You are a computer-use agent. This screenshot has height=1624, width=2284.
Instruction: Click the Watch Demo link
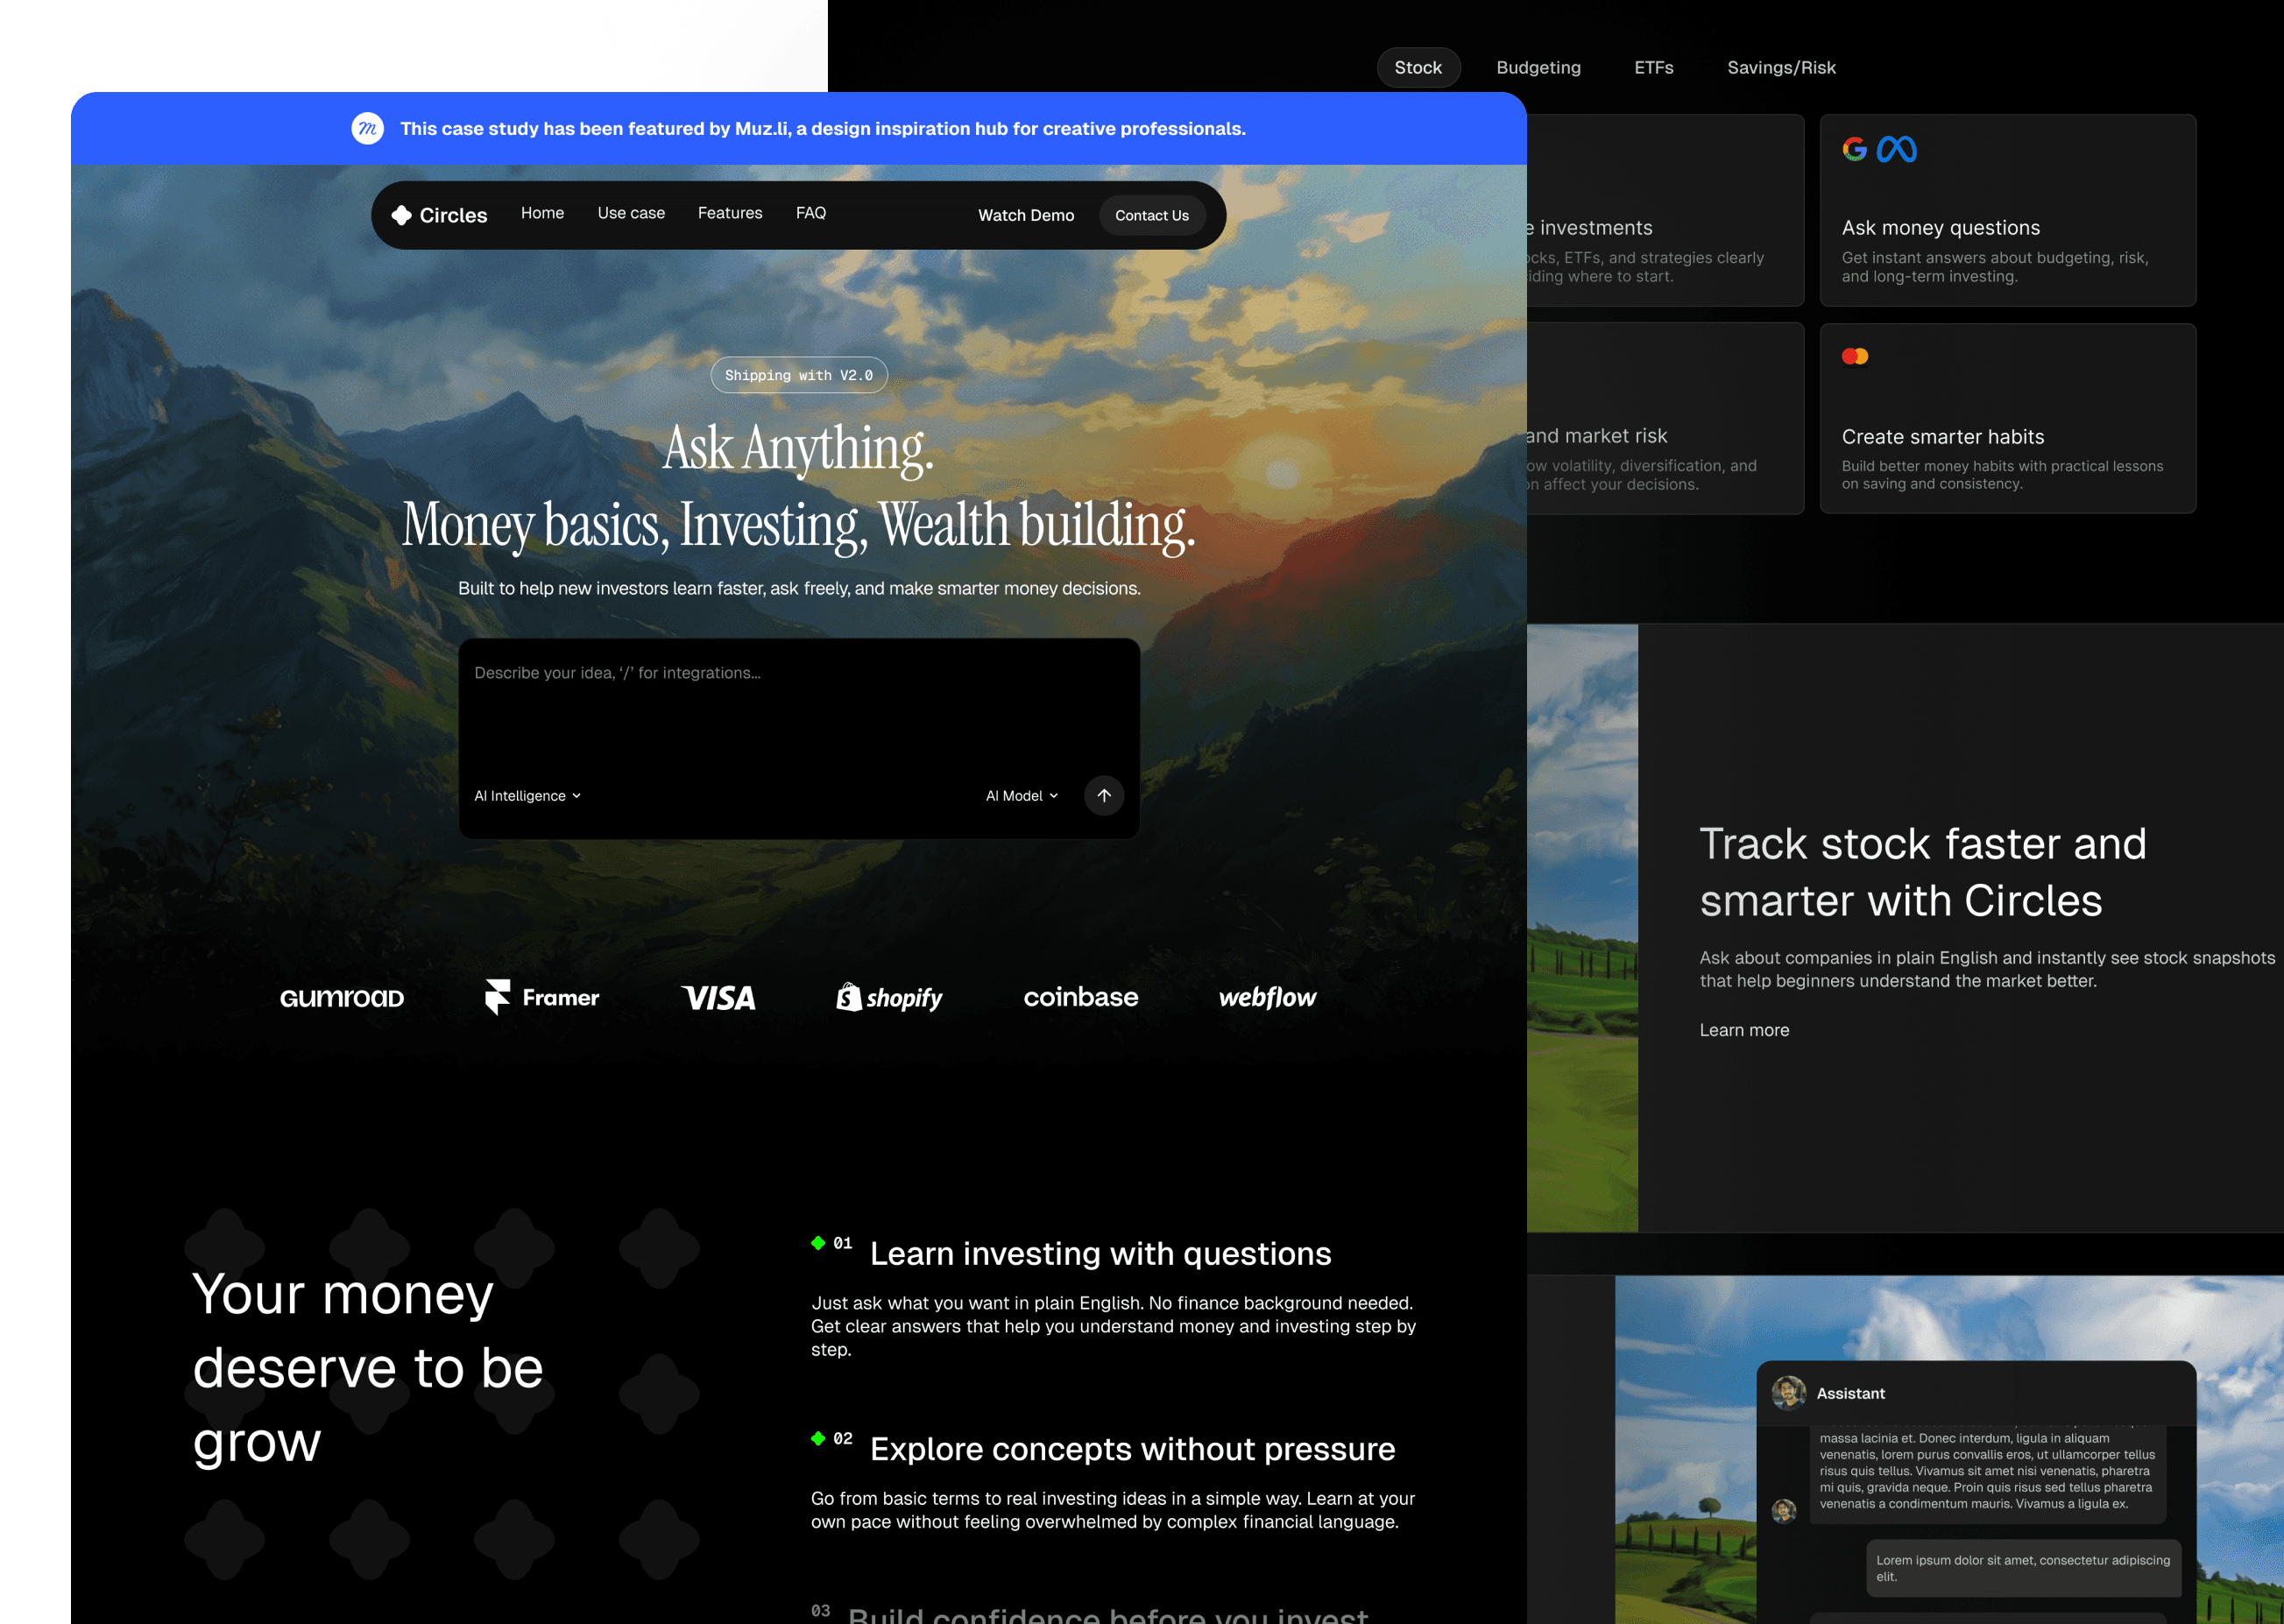point(1025,215)
